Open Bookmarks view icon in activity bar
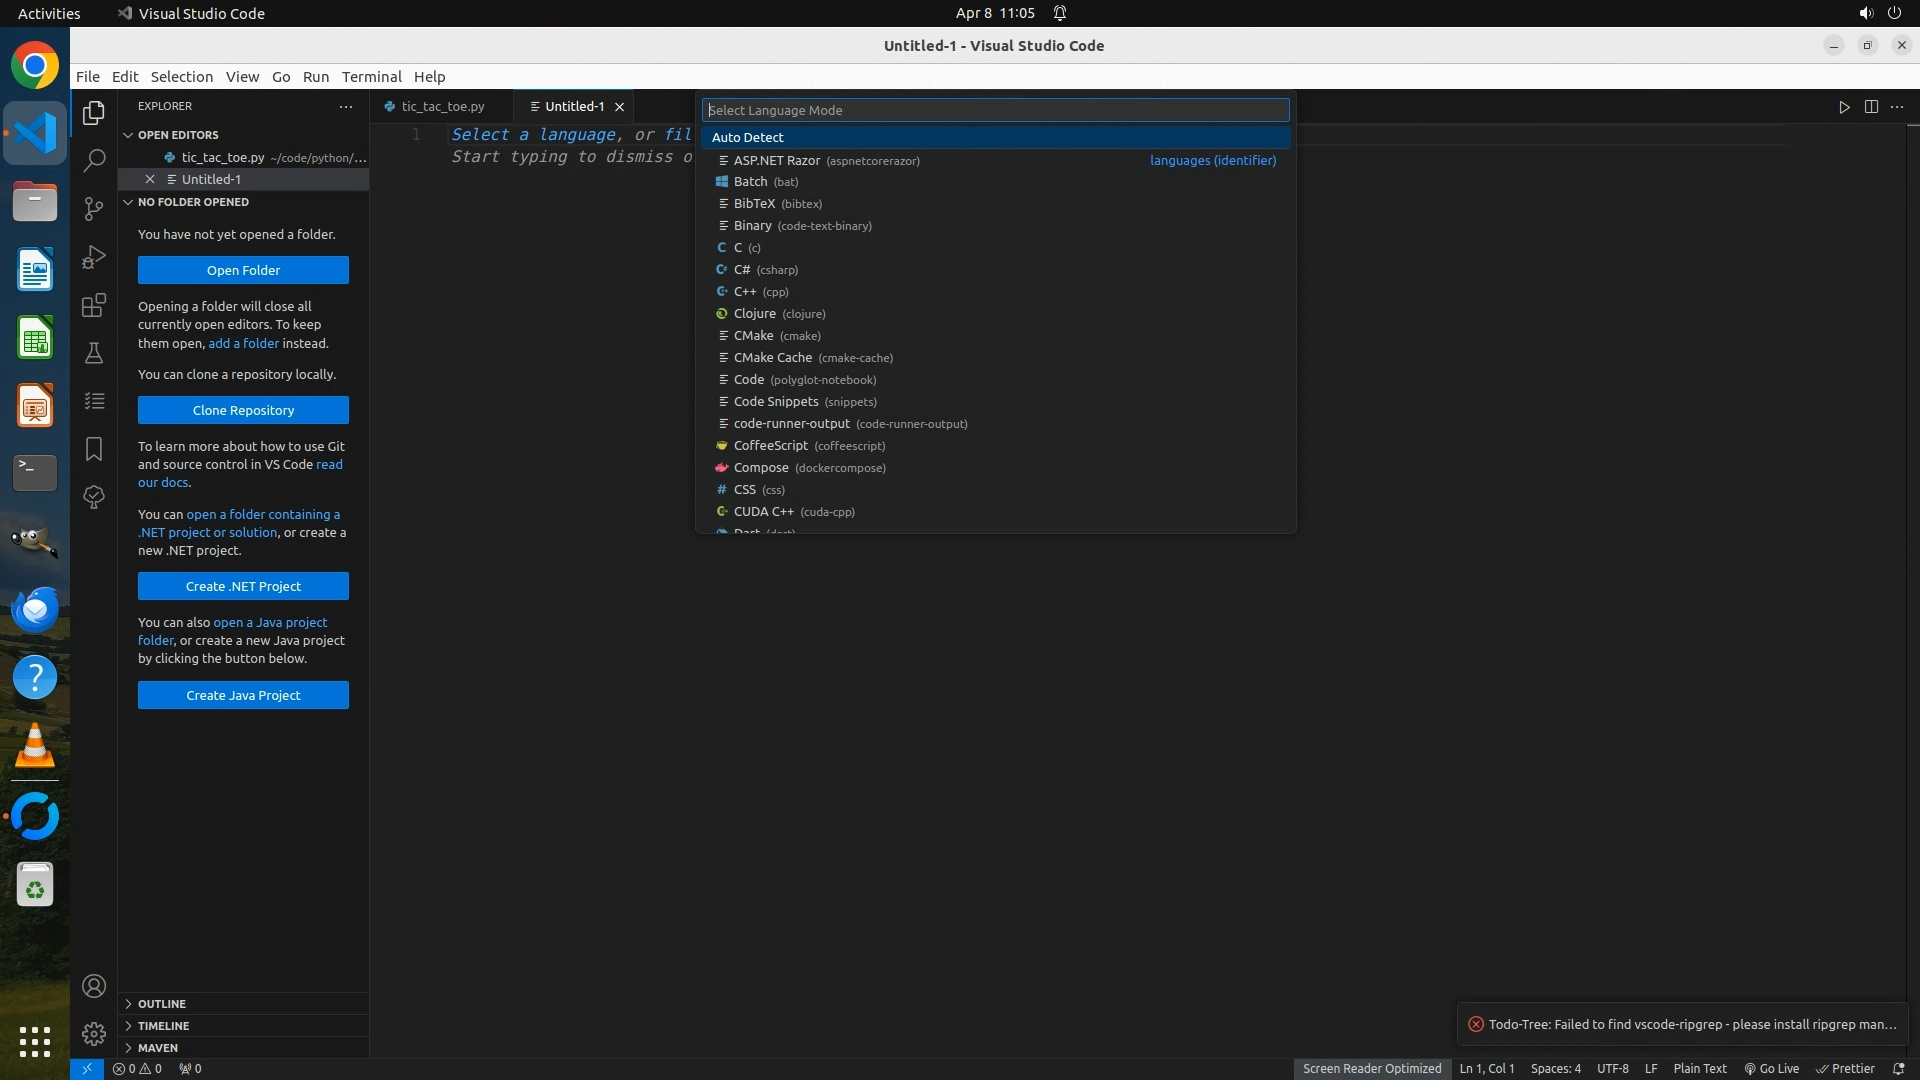 tap(94, 449)
